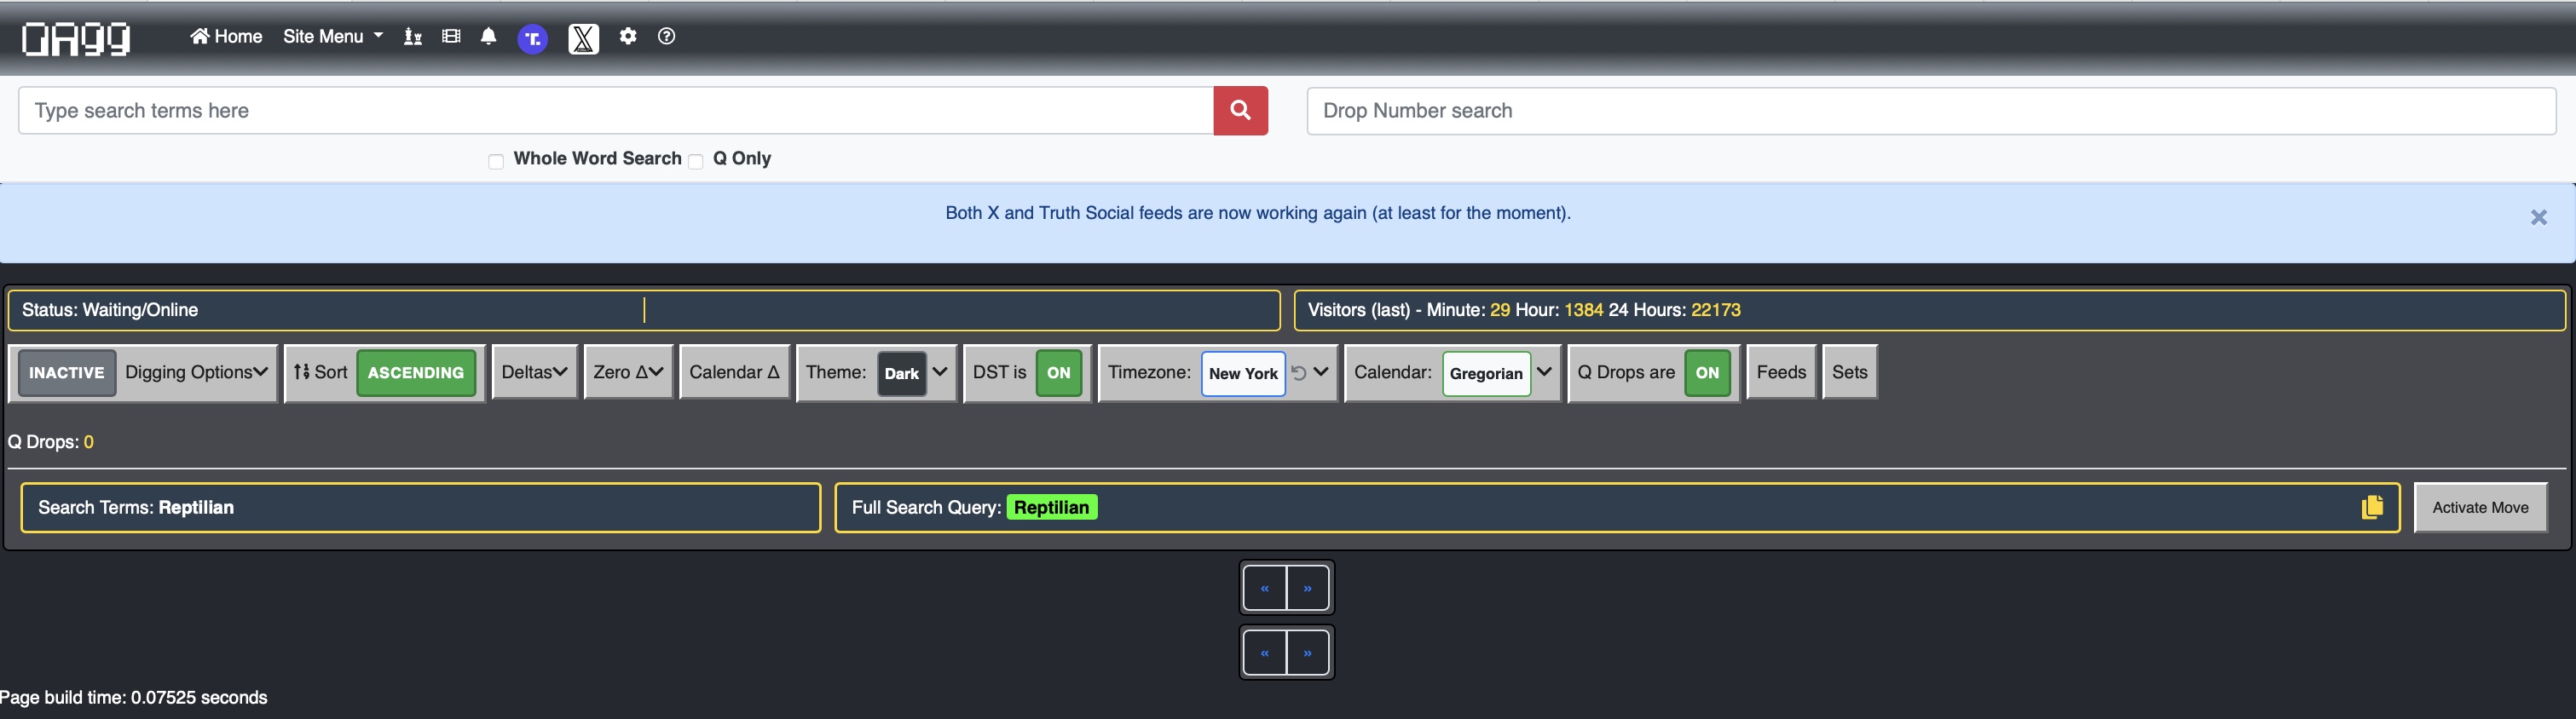Screen dimensions: 2576x719
Task: Click the Search Terms: Reptilian box
Action: click(421, 508)
